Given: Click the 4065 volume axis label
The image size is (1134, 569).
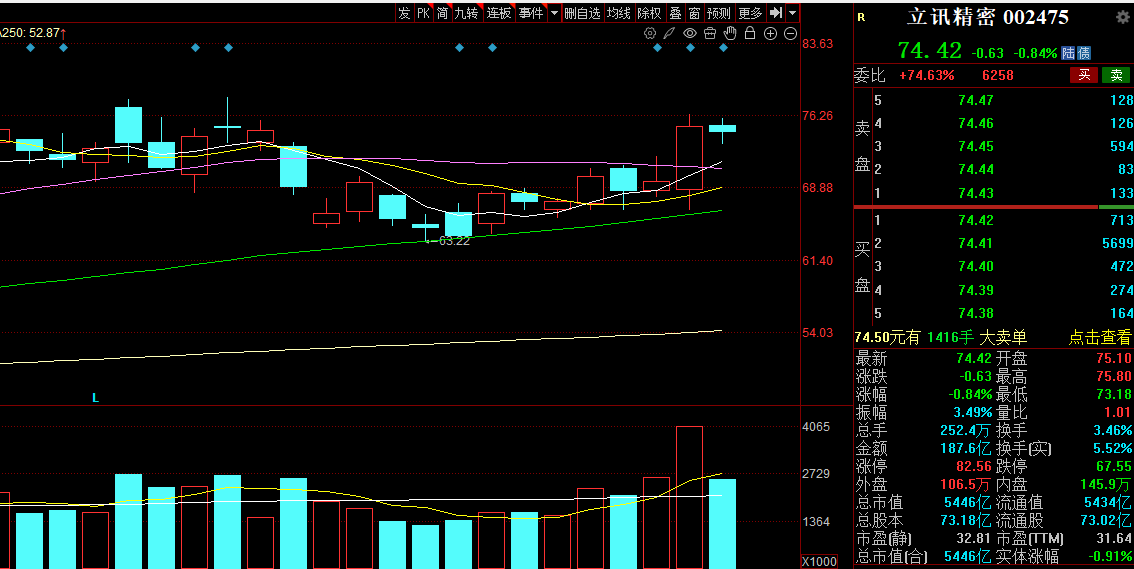Looking at the screenshot, I should click(x=817, y=427).
